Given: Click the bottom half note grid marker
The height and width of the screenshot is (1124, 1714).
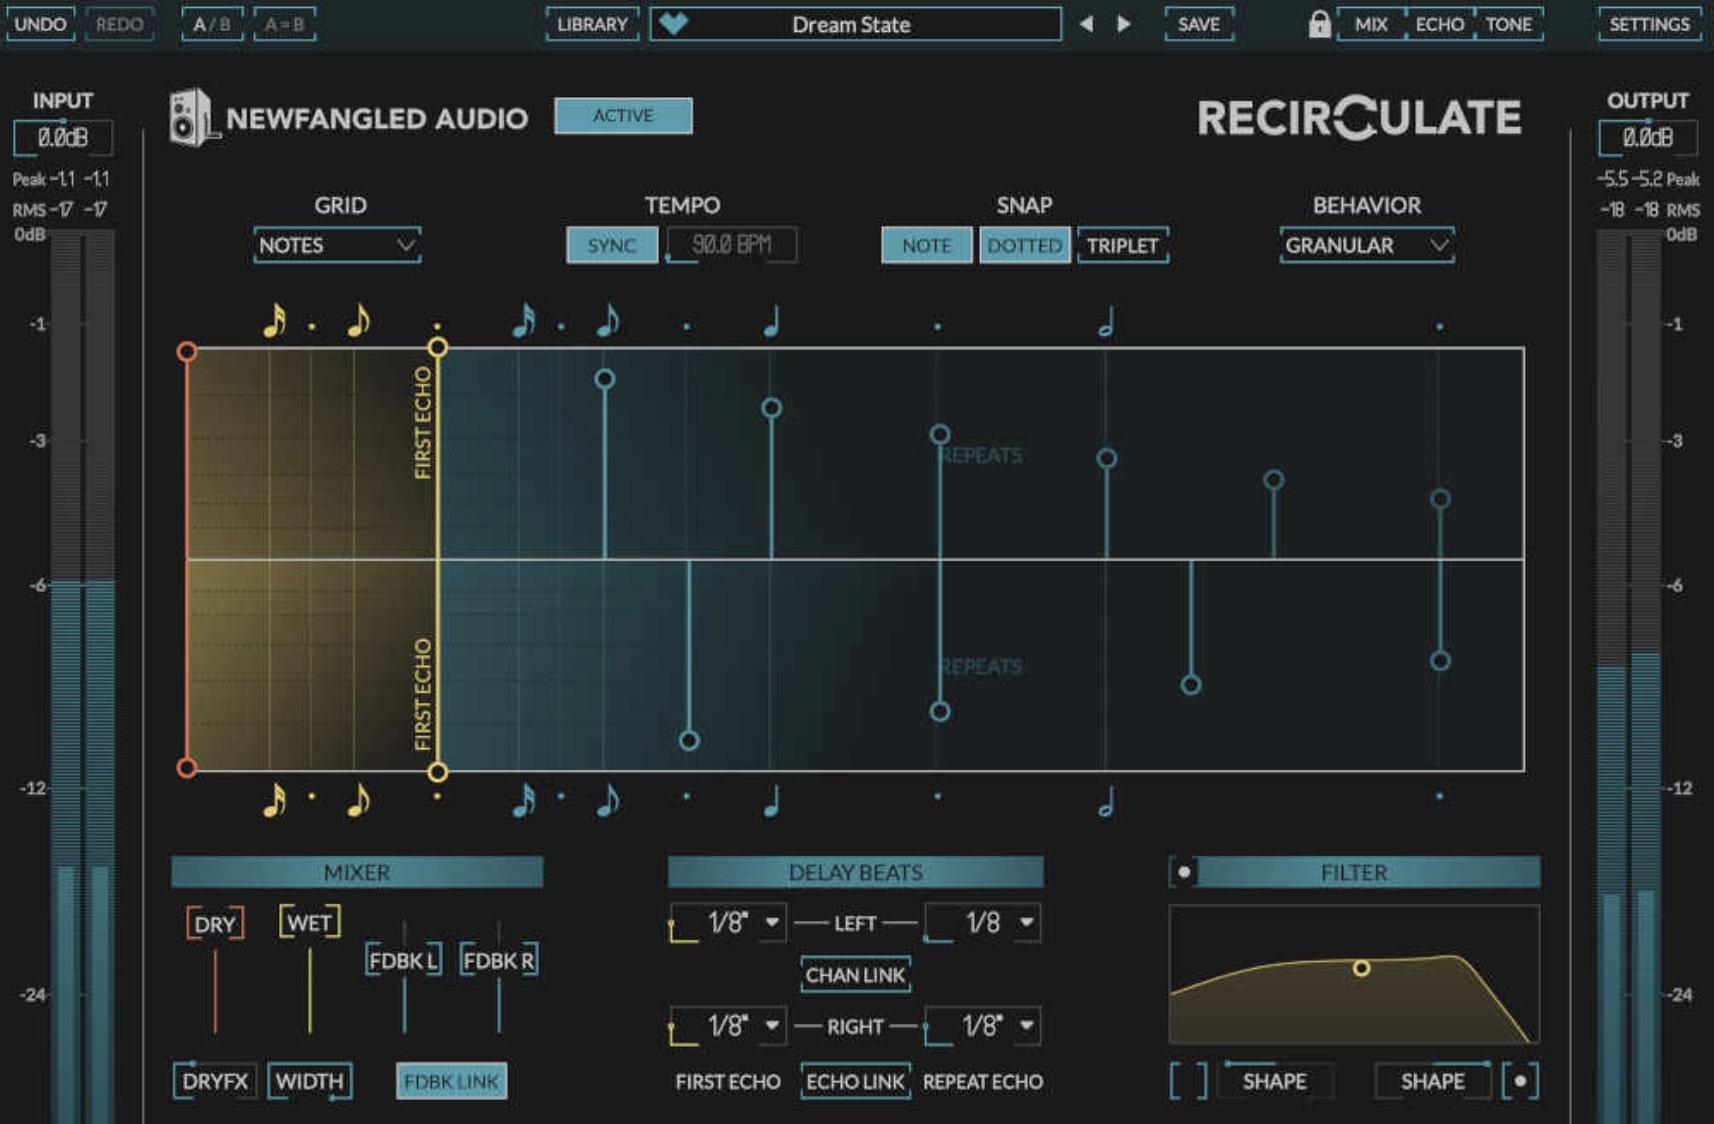Looking at the screenshot, I should pyautogui.click(x=1106, y=801).
